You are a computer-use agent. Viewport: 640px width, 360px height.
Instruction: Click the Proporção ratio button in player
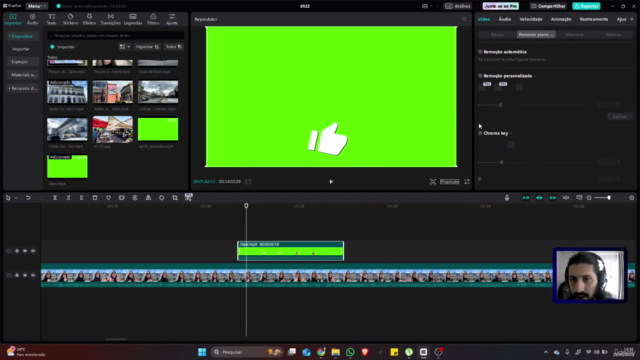[x=449, y=182]
